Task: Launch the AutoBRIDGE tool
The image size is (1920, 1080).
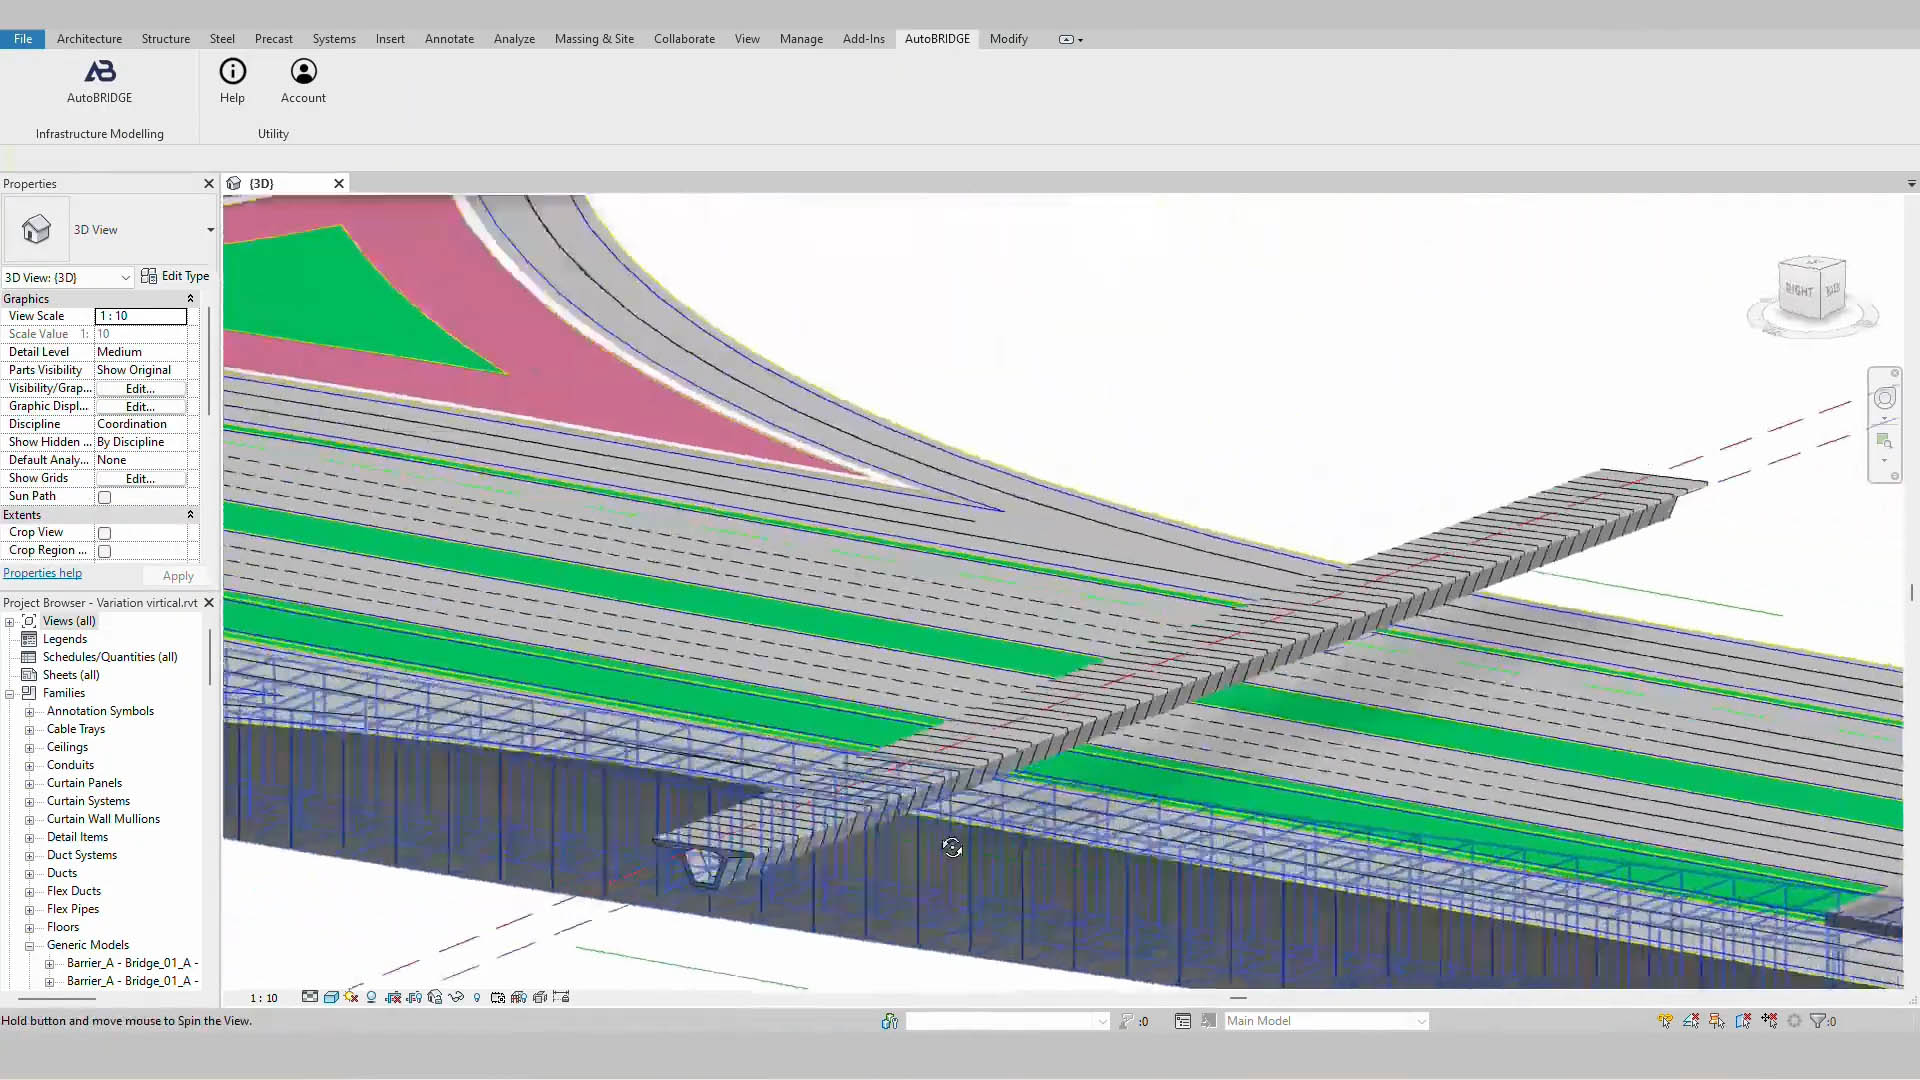Action: [99, 81]
